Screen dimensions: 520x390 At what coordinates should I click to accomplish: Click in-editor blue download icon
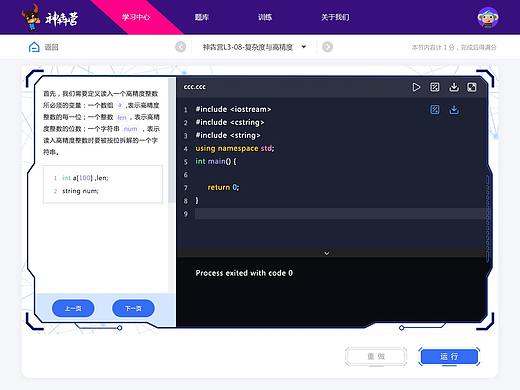454,110
